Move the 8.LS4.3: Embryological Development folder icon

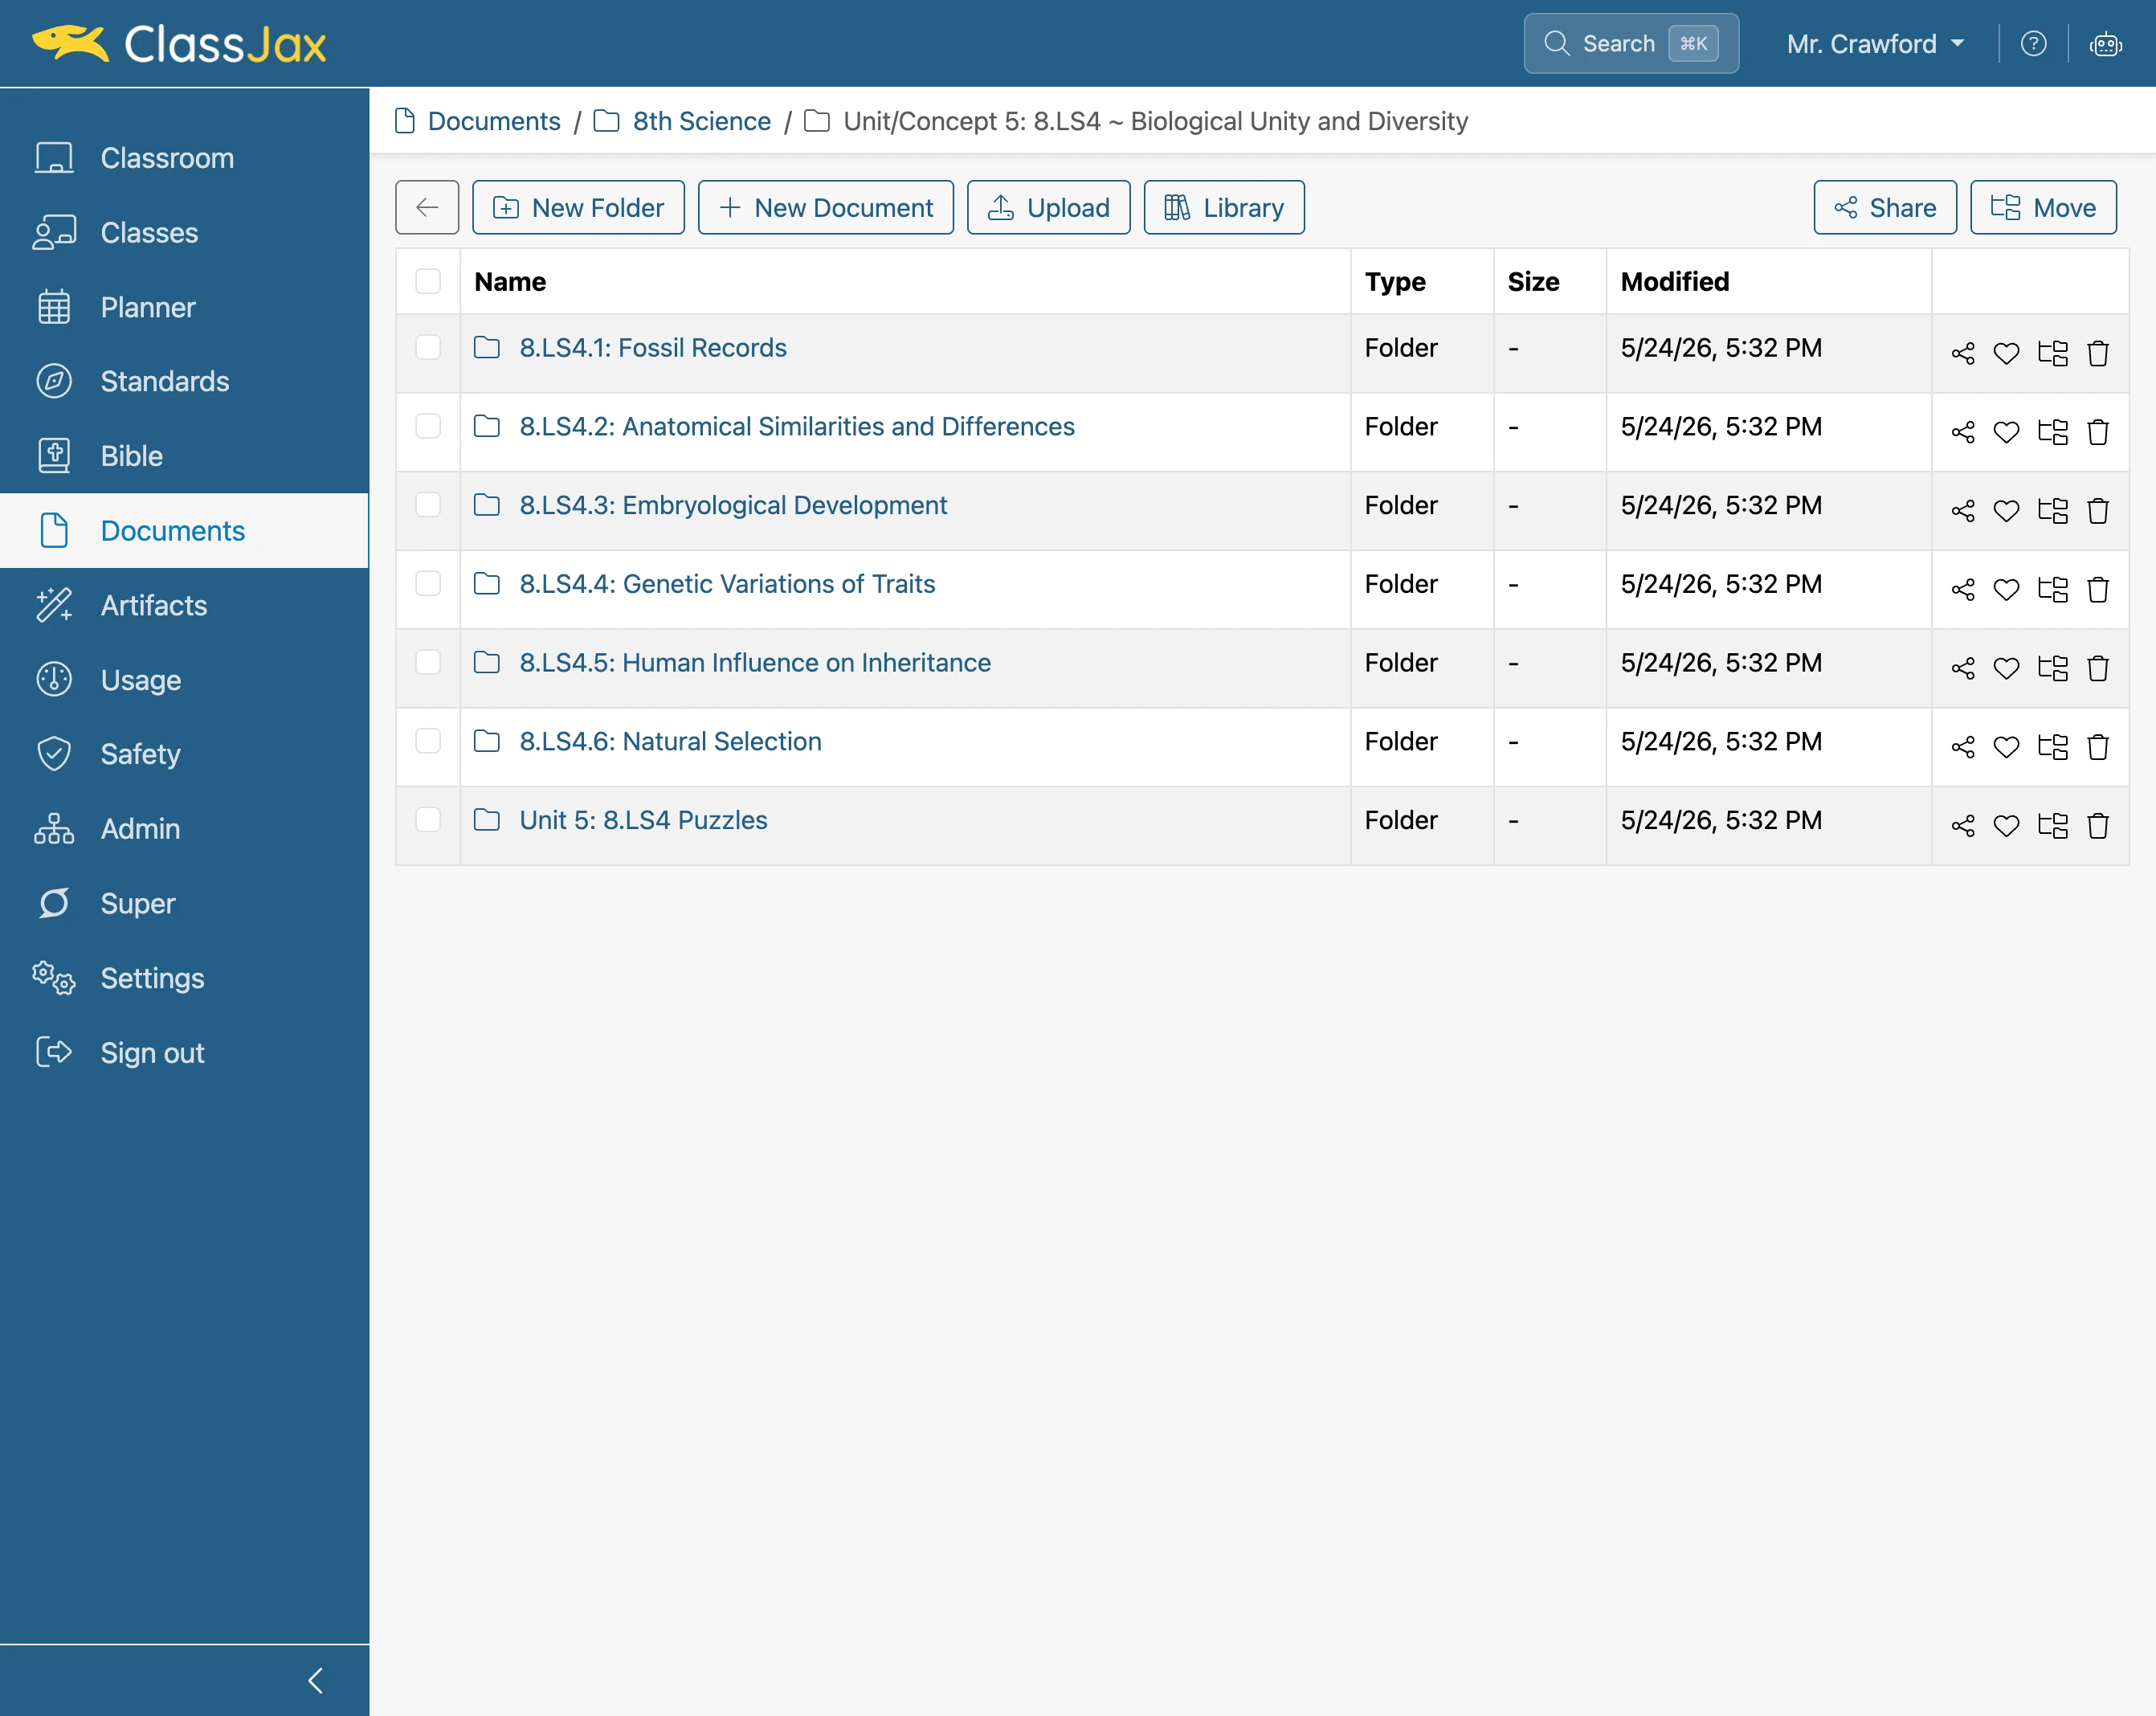pos(2053,511)
